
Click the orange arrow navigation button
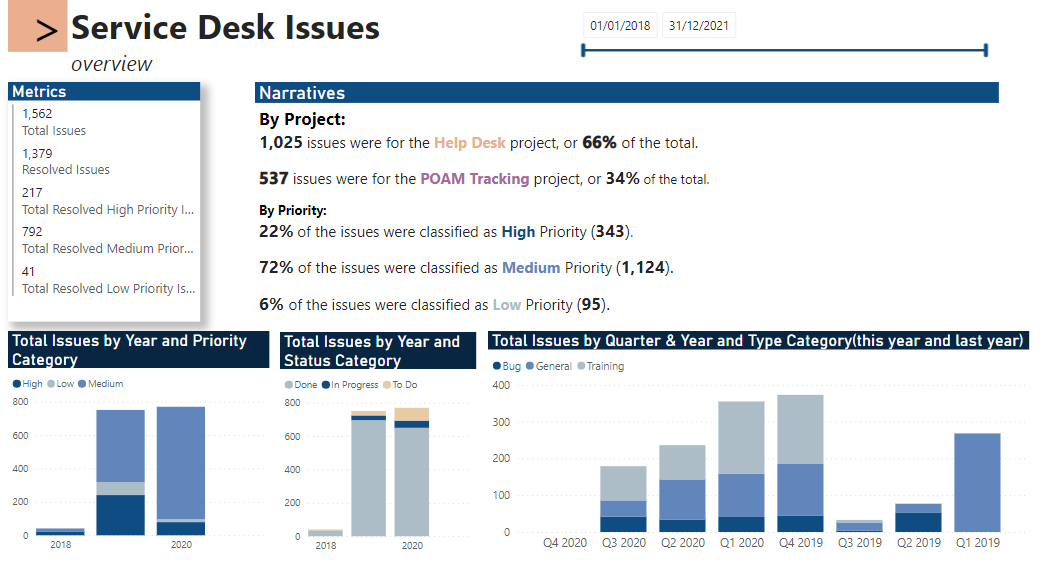(x=37, y=27)
